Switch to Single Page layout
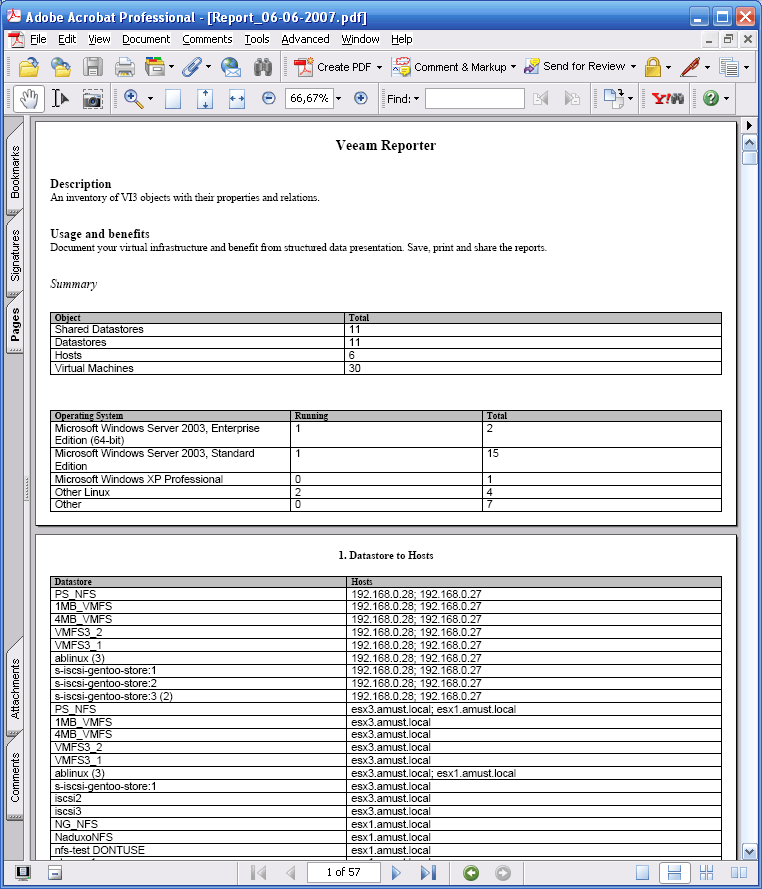Screen dimensions: 762x889 pos(642,873)
